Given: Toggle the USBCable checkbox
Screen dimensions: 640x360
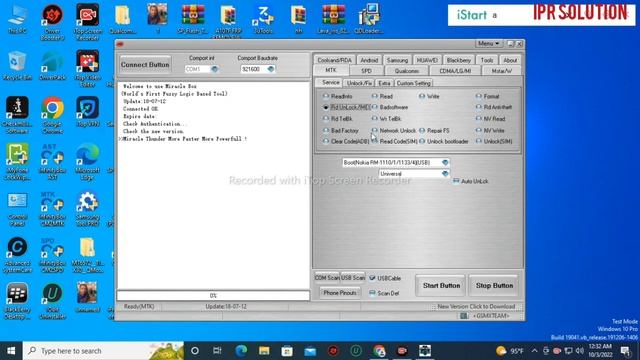Looking at the screenshot, I should (372, 278).
